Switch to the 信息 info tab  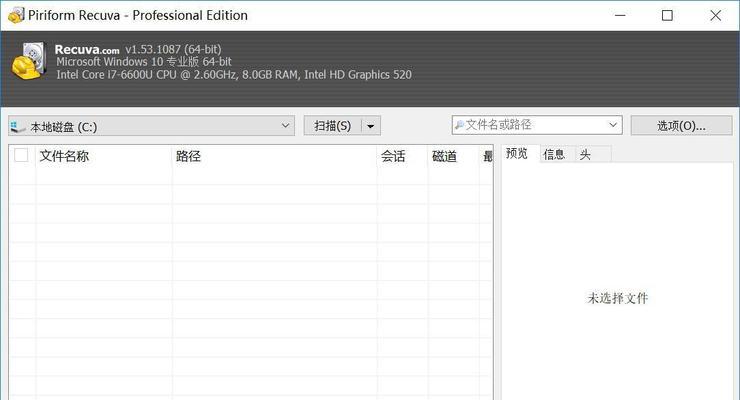[x=557, y=154]
